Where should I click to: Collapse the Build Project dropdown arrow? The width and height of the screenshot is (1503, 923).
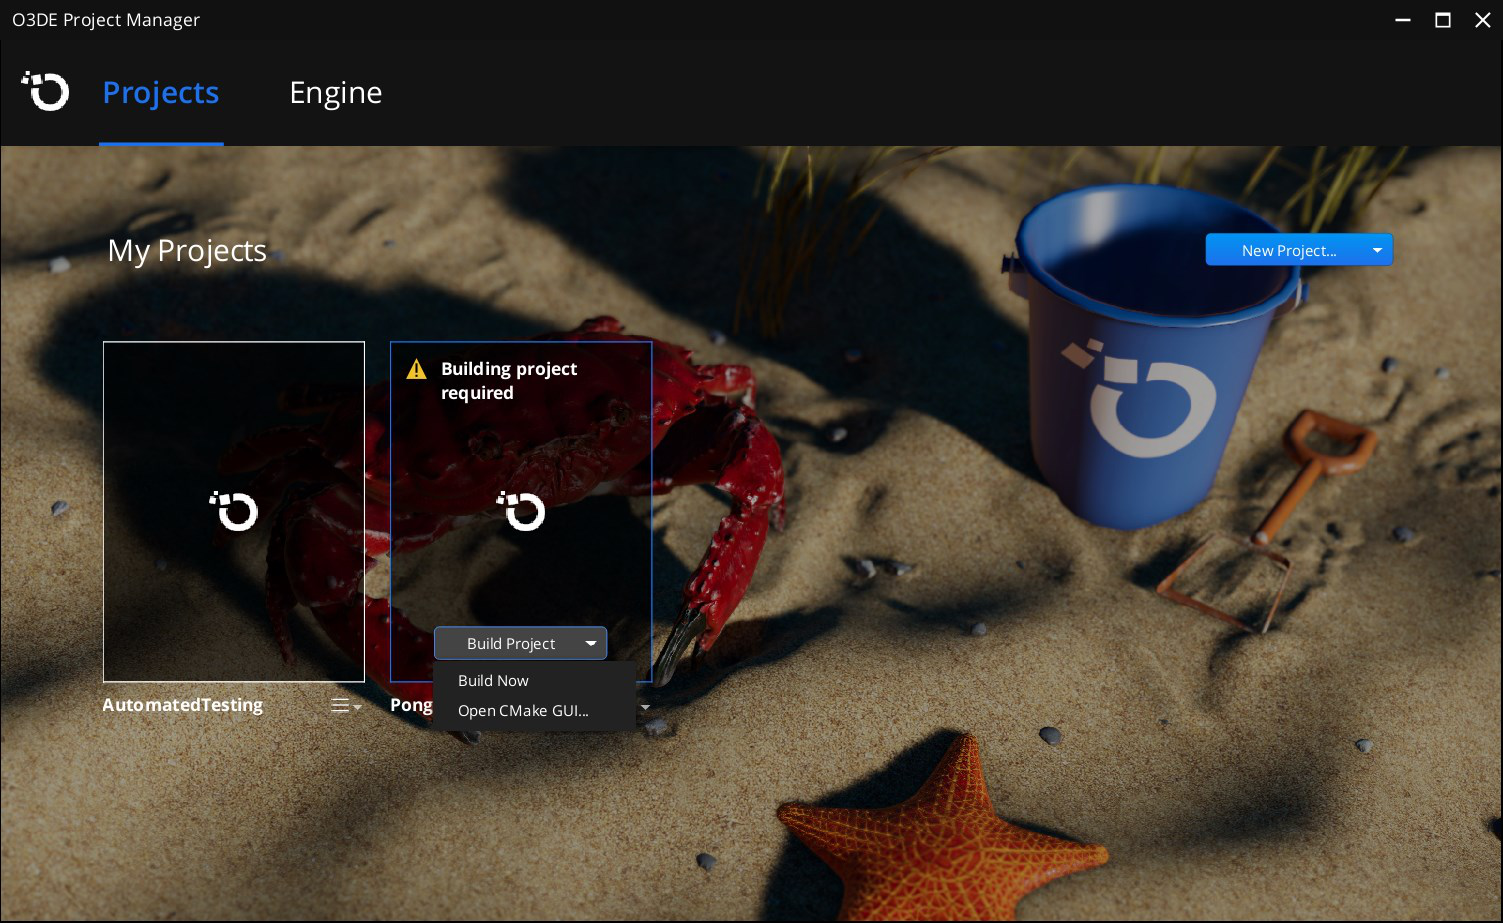[x=591, y=644]
